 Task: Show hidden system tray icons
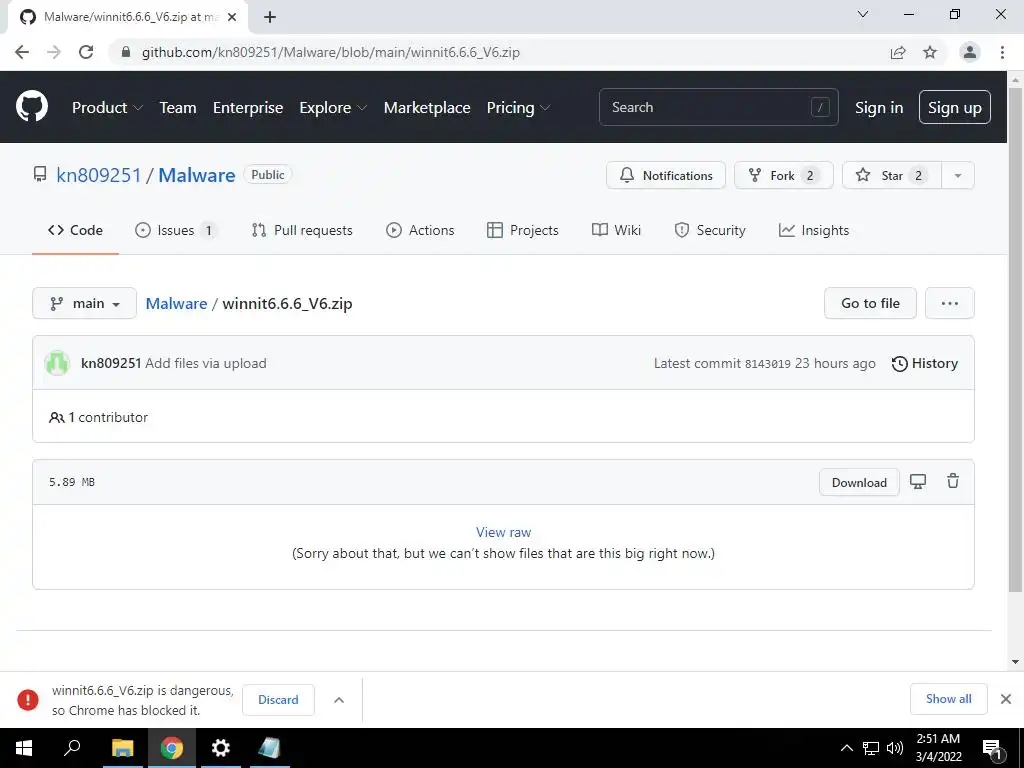tap(846, 748)
